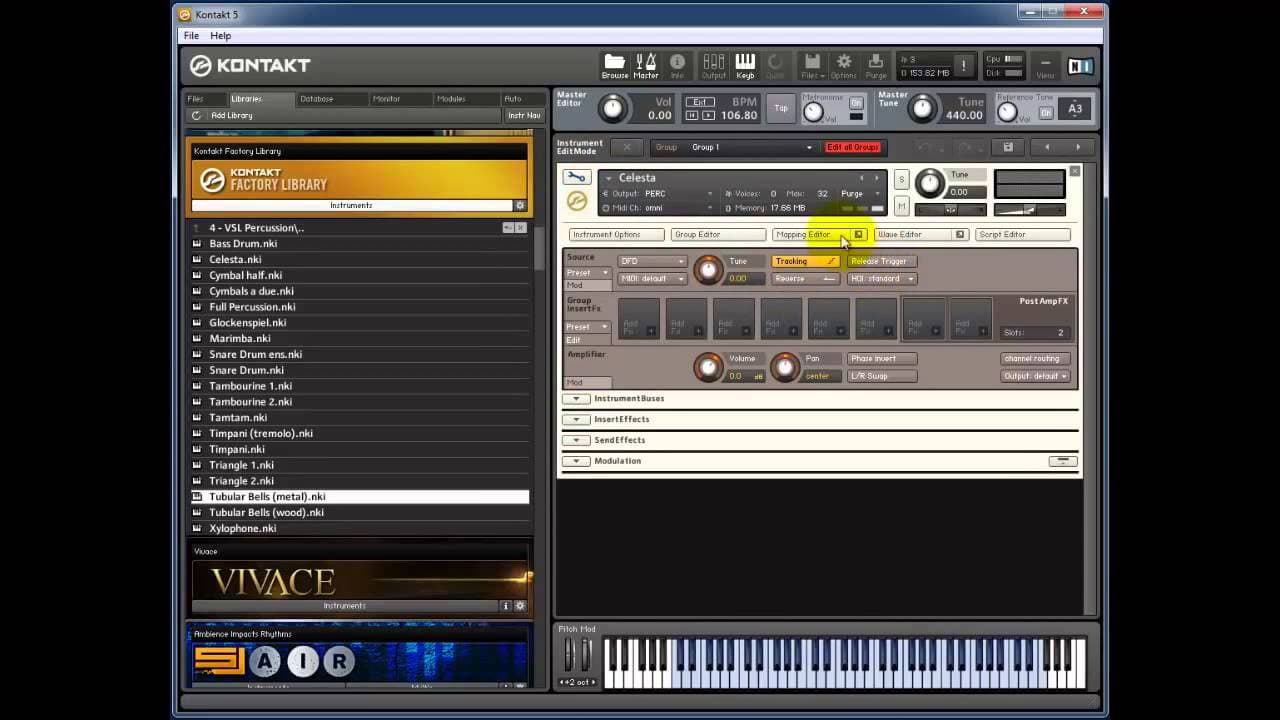The height and width of the screenshot is (720, 1280).
Task: Open Output: default dropdown
Action: pyautogui.click(x=1035, y=376)
